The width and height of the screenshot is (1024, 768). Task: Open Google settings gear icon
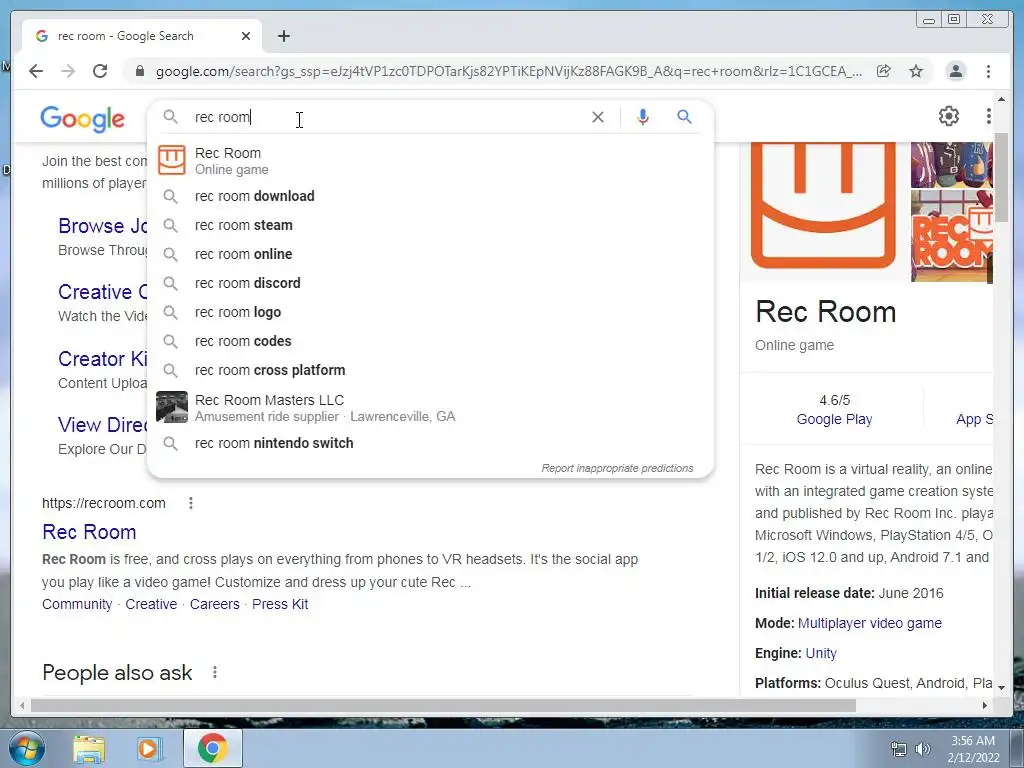[949, 116]
